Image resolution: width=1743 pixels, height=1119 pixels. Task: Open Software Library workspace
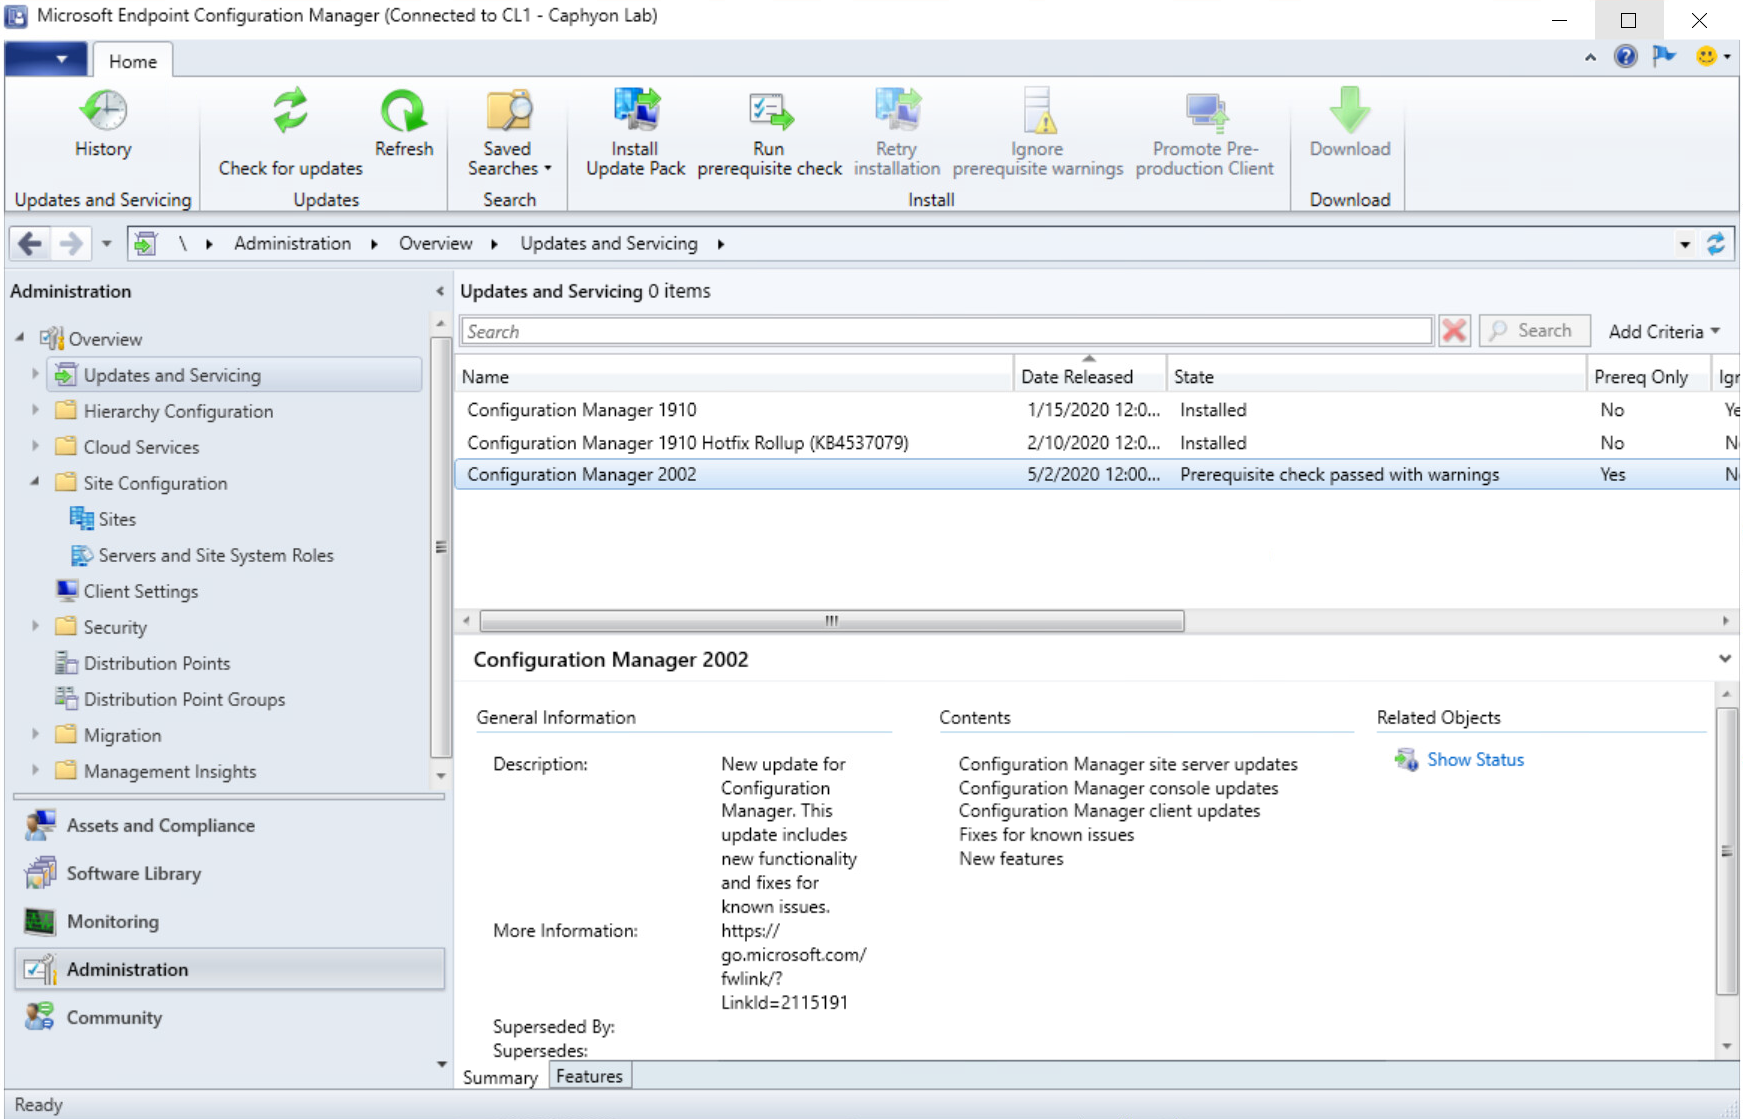click(x=229, y=873)
